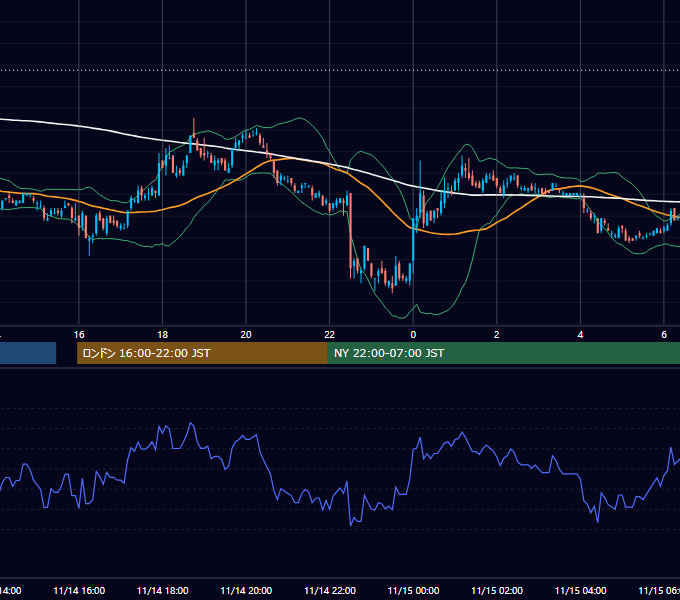
Task: Click the hour label 22 on the upper axis
Action: pyautogui.click(x=330, y=335)
